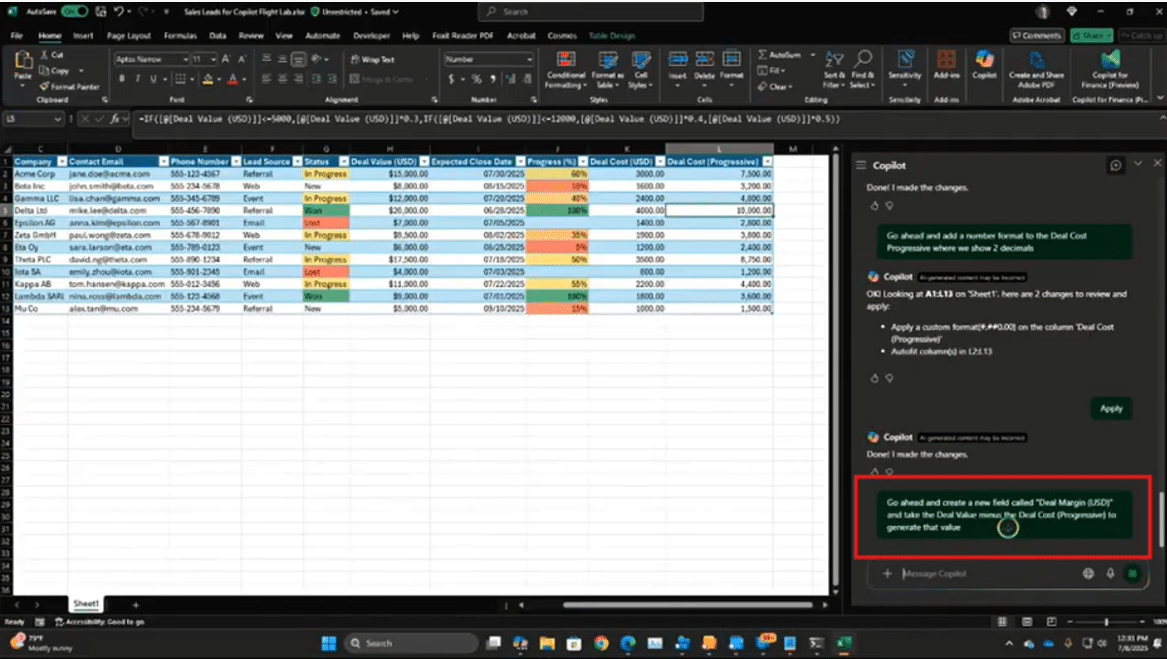Turn off the AutoSave toggle
Screen dimensions: 1167x659
tap(75, 12)
